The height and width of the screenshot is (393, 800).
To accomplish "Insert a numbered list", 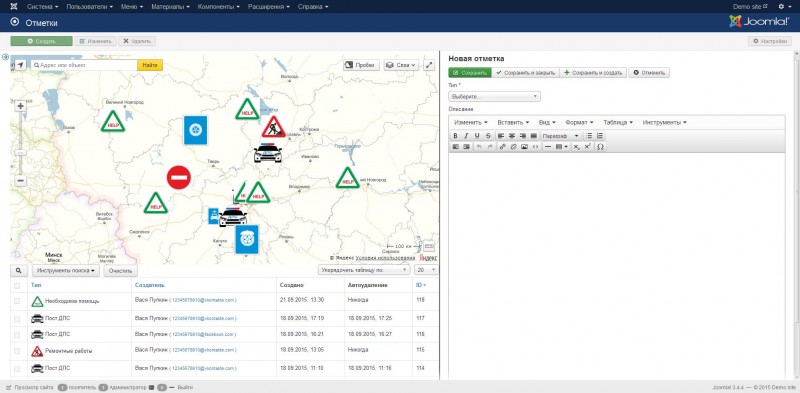I will [600, 136].
